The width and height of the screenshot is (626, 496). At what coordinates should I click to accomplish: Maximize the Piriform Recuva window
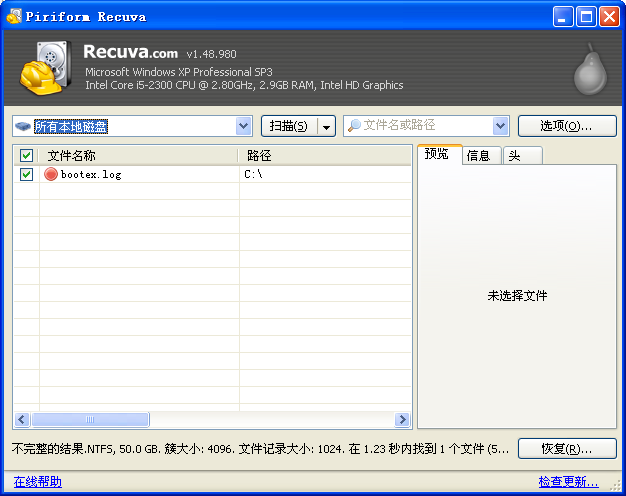[x=586, y=17]
